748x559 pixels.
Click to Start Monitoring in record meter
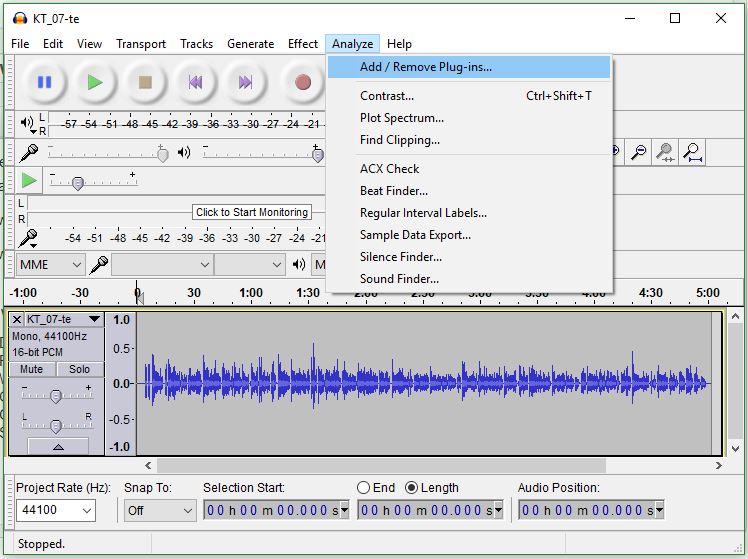[x=252, y=212]
